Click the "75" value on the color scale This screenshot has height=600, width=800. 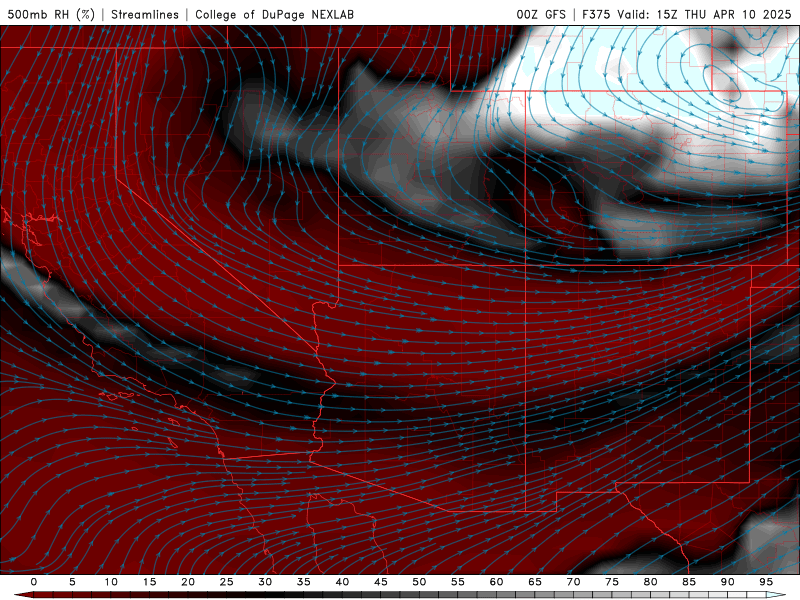[x=612, y=582]
